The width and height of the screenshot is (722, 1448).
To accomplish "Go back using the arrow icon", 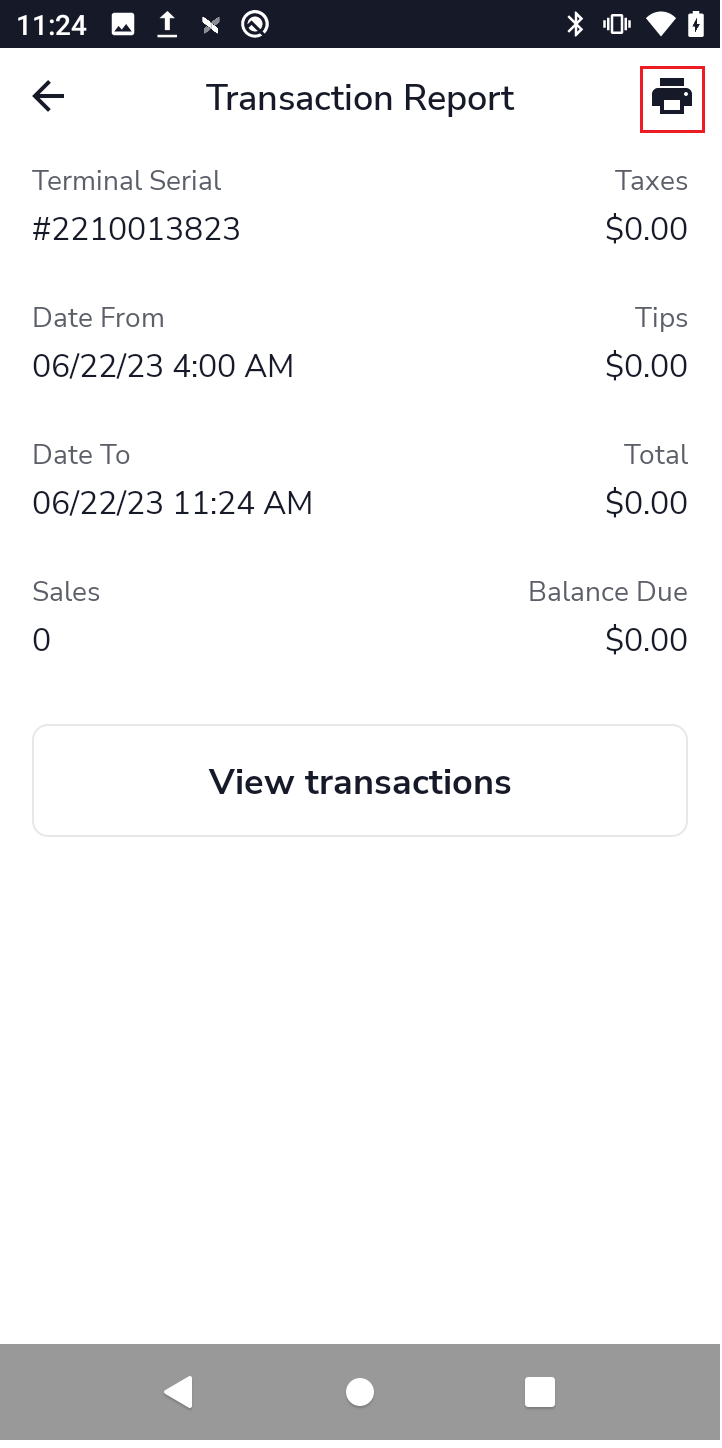I will (48, 97).
